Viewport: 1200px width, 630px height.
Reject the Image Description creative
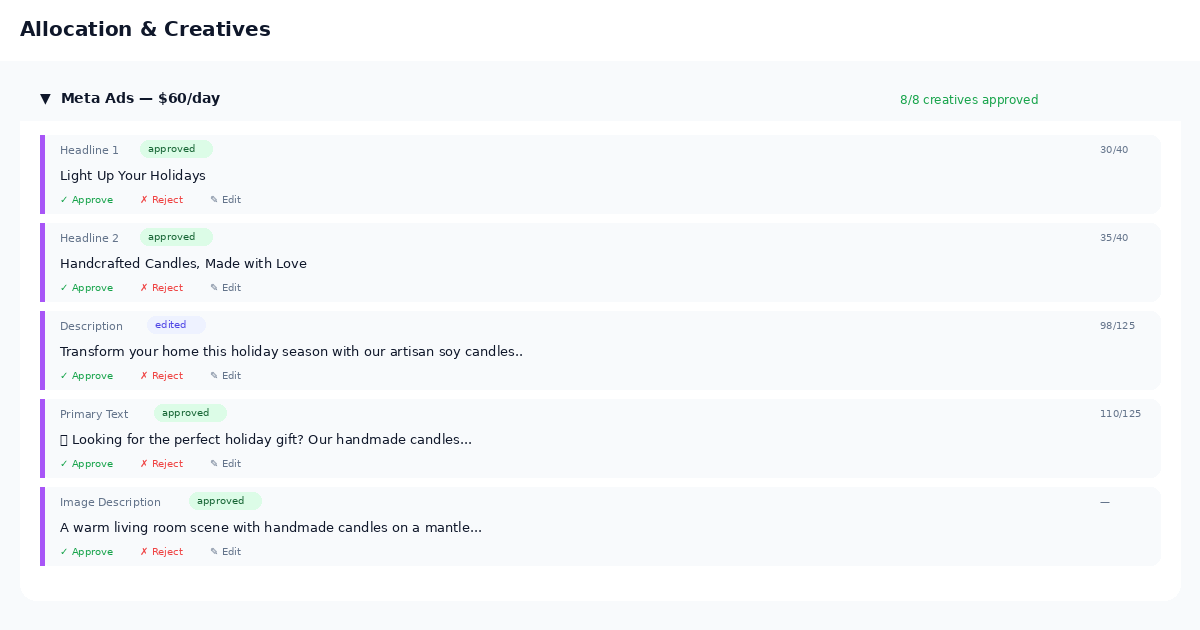(x=161, y=552)
